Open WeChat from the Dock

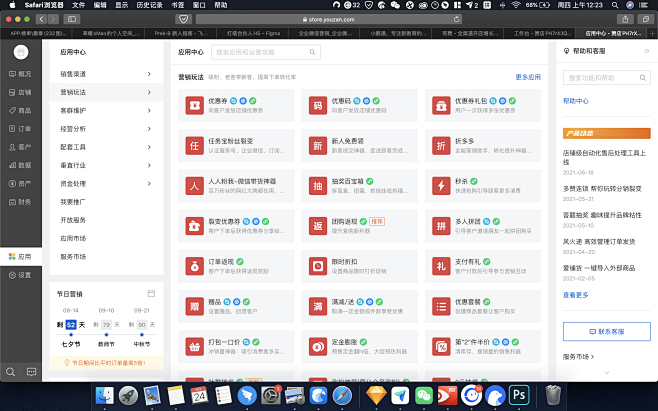(423, 395)
